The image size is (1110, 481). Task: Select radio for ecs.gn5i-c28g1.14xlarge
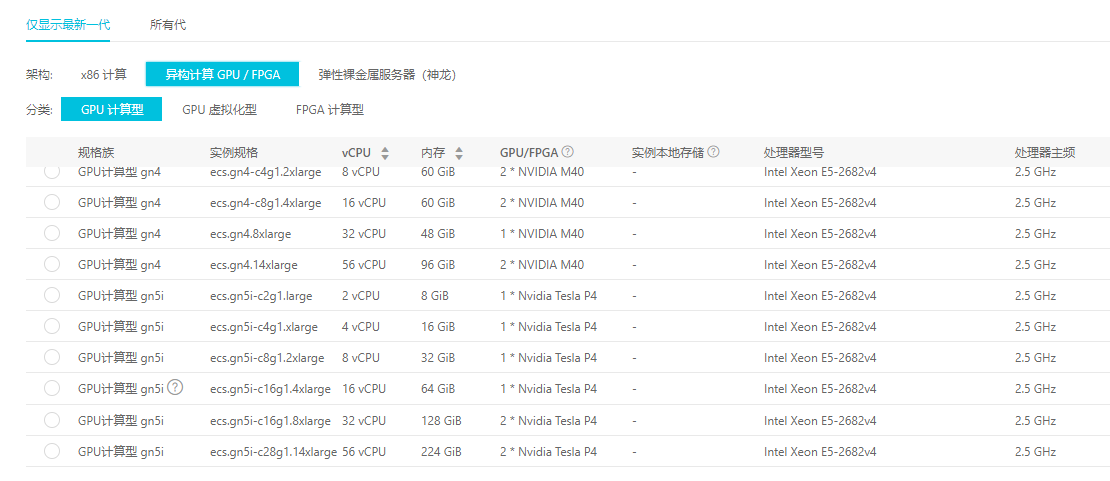coord(52,451)
